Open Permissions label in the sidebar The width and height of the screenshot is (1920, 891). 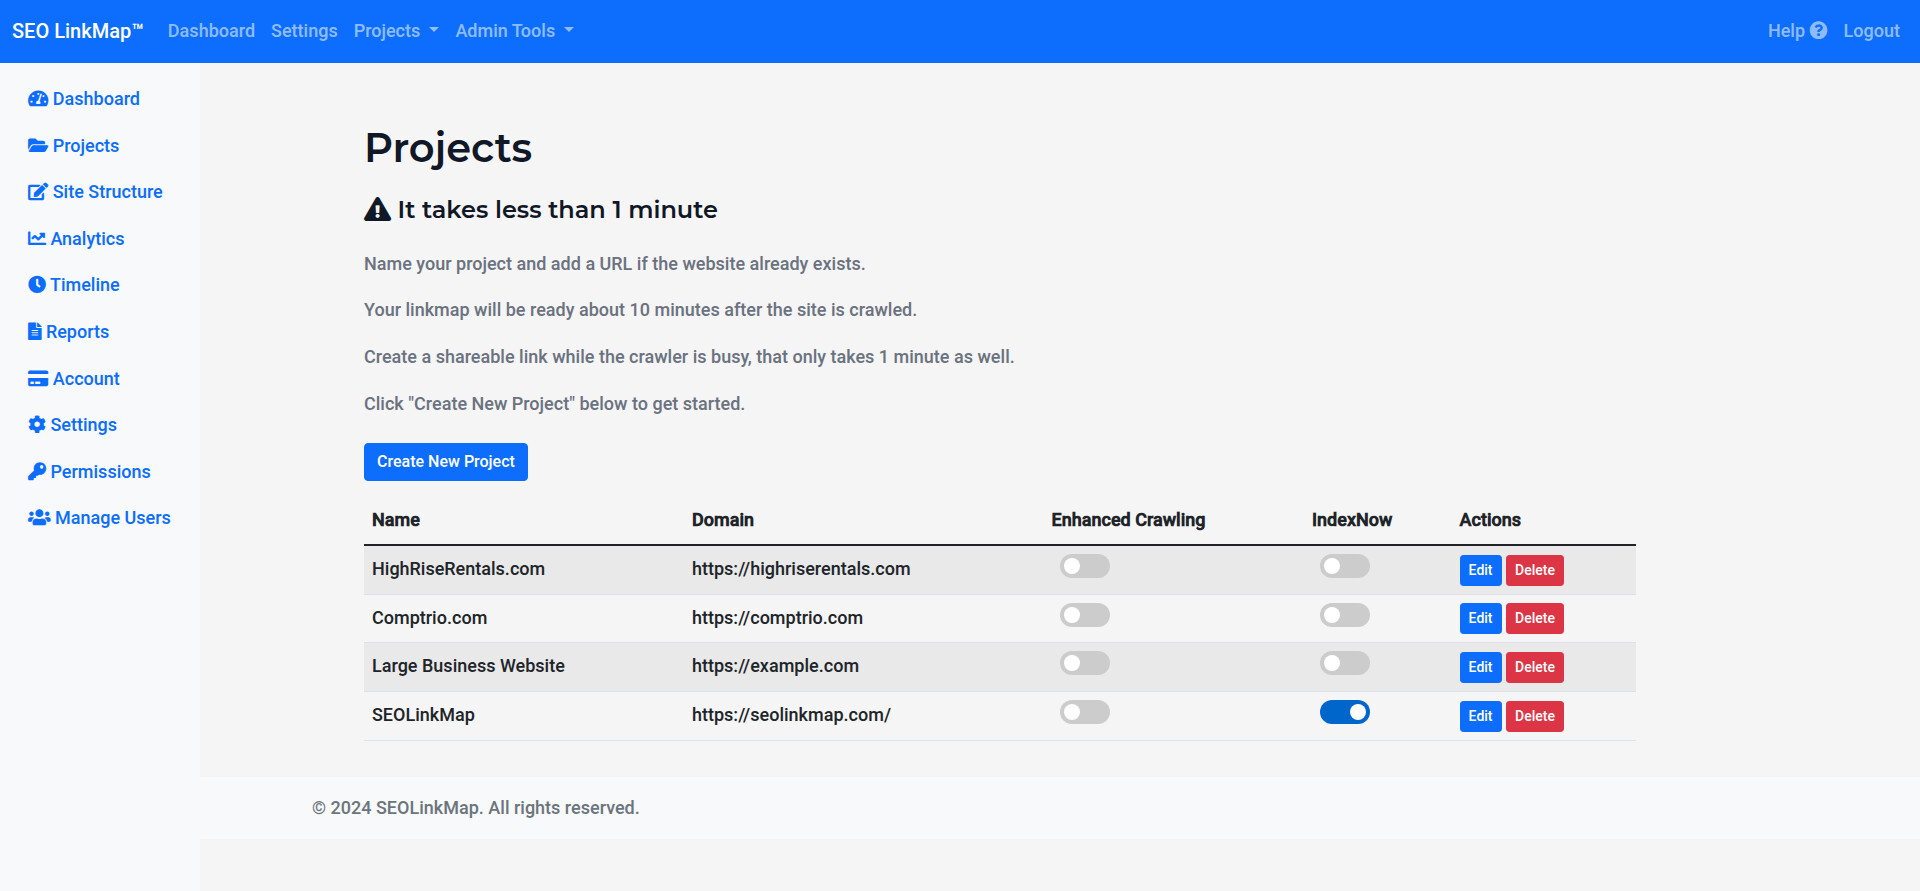coord(101,472)
